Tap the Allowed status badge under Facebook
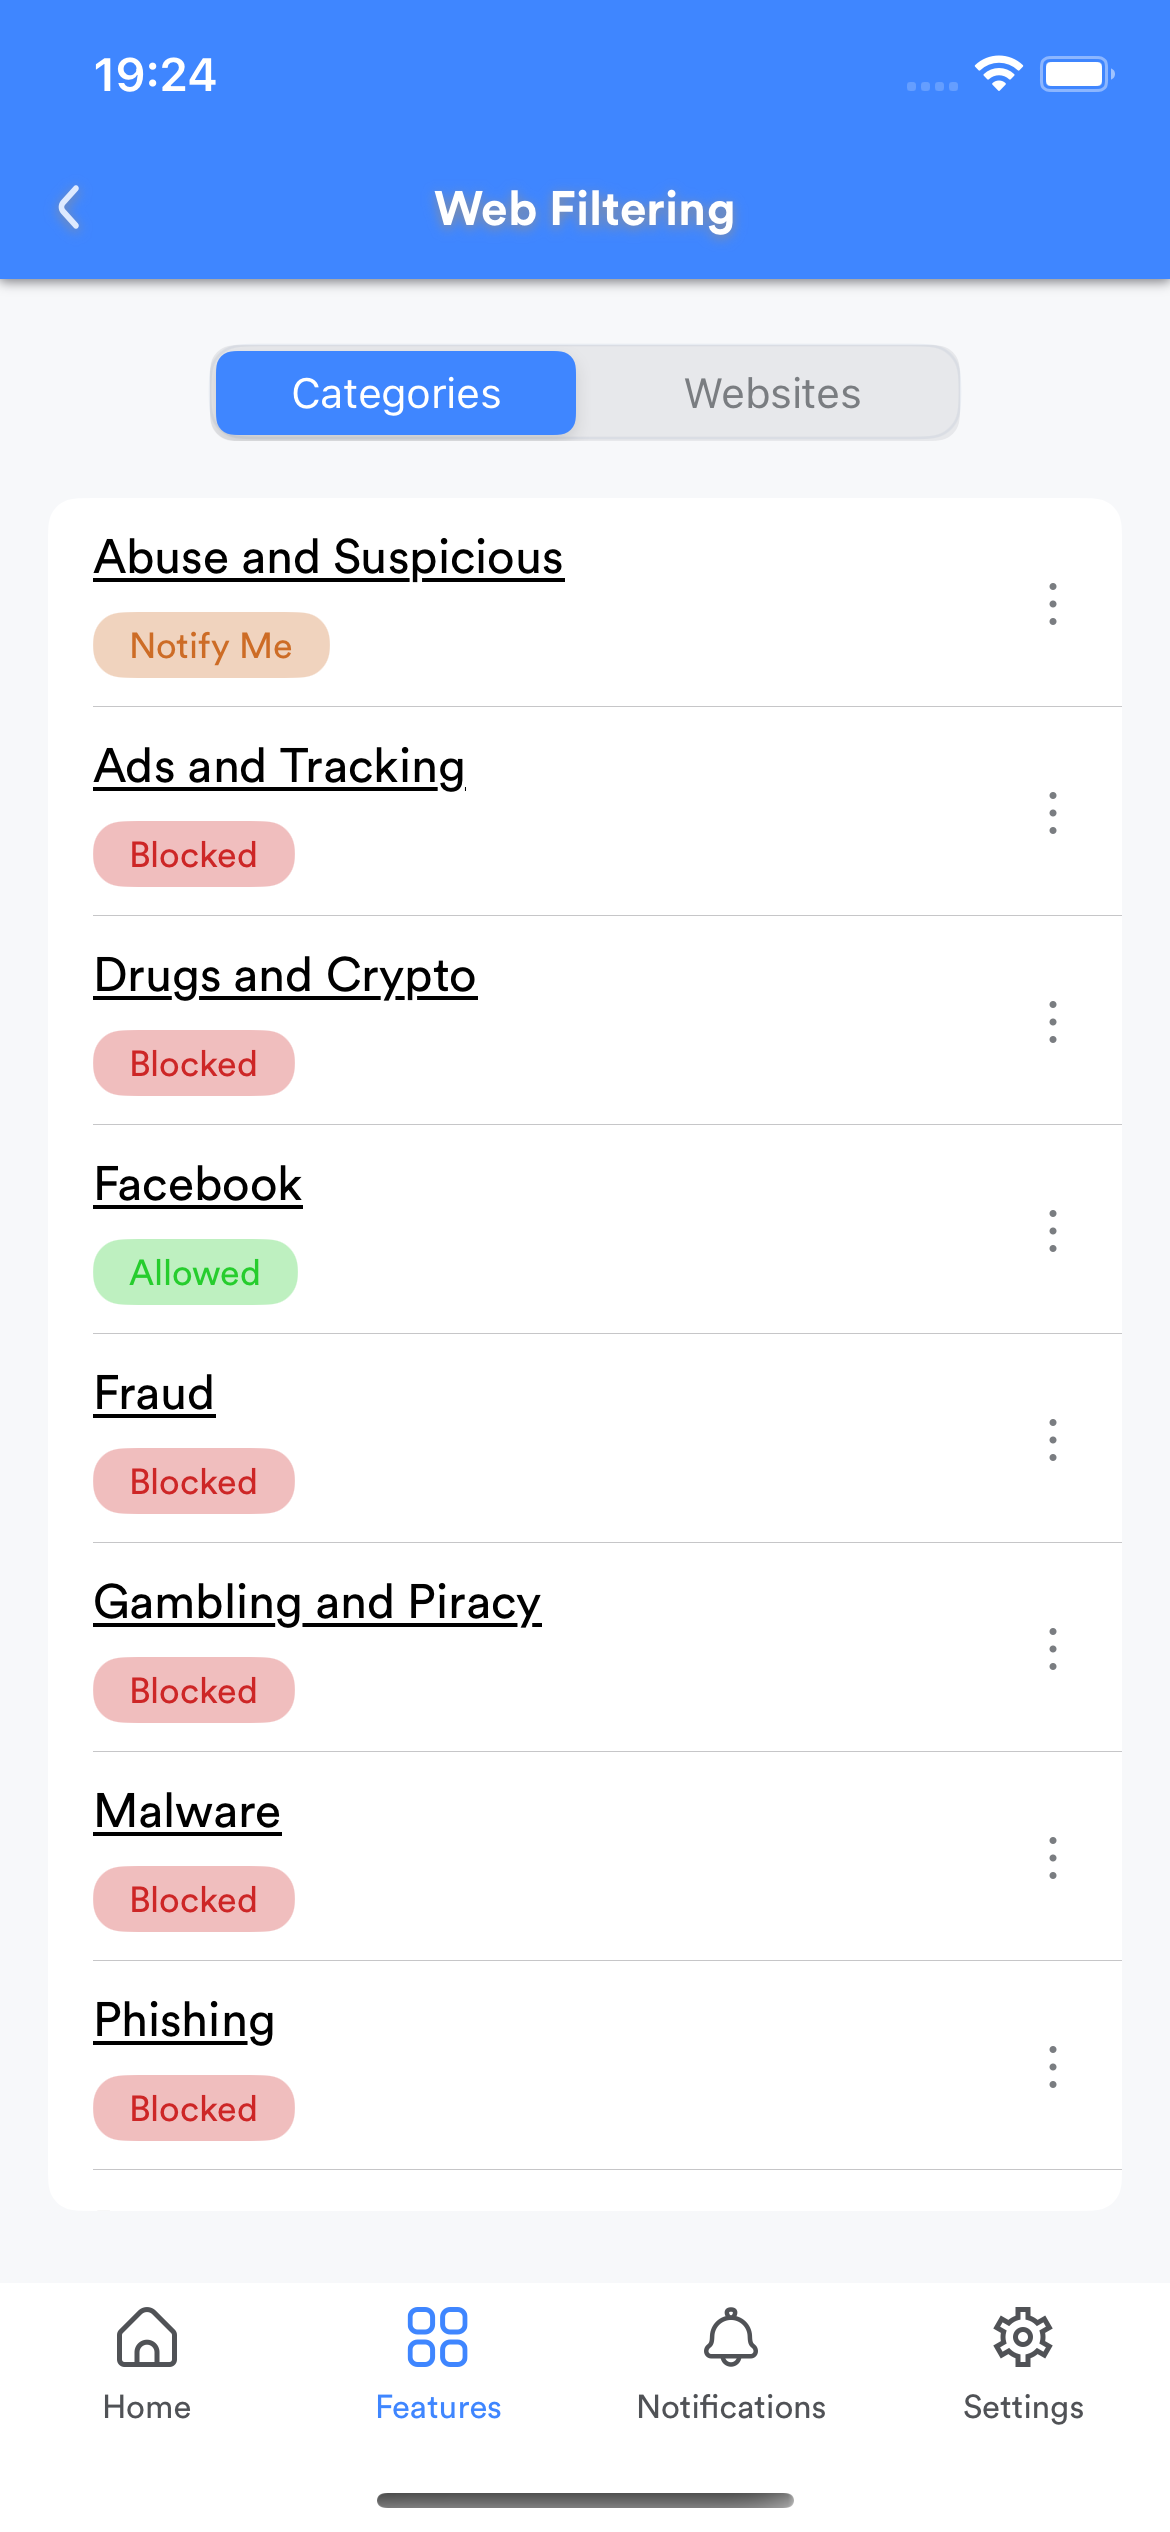The height and width of the screenshot is (2532, 1170). coord(195,1272)
